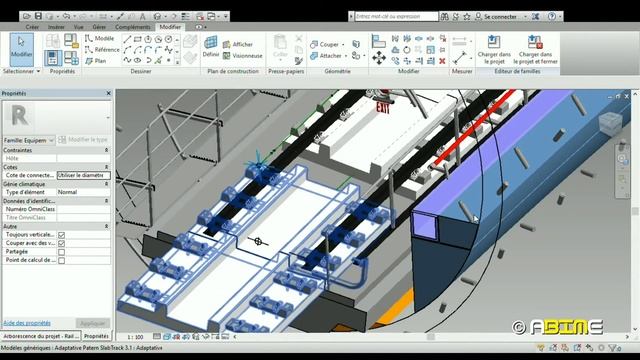Click the Move tool with four arrows
The height and width of the screenshot is (360, 640).
coord(379,58)
